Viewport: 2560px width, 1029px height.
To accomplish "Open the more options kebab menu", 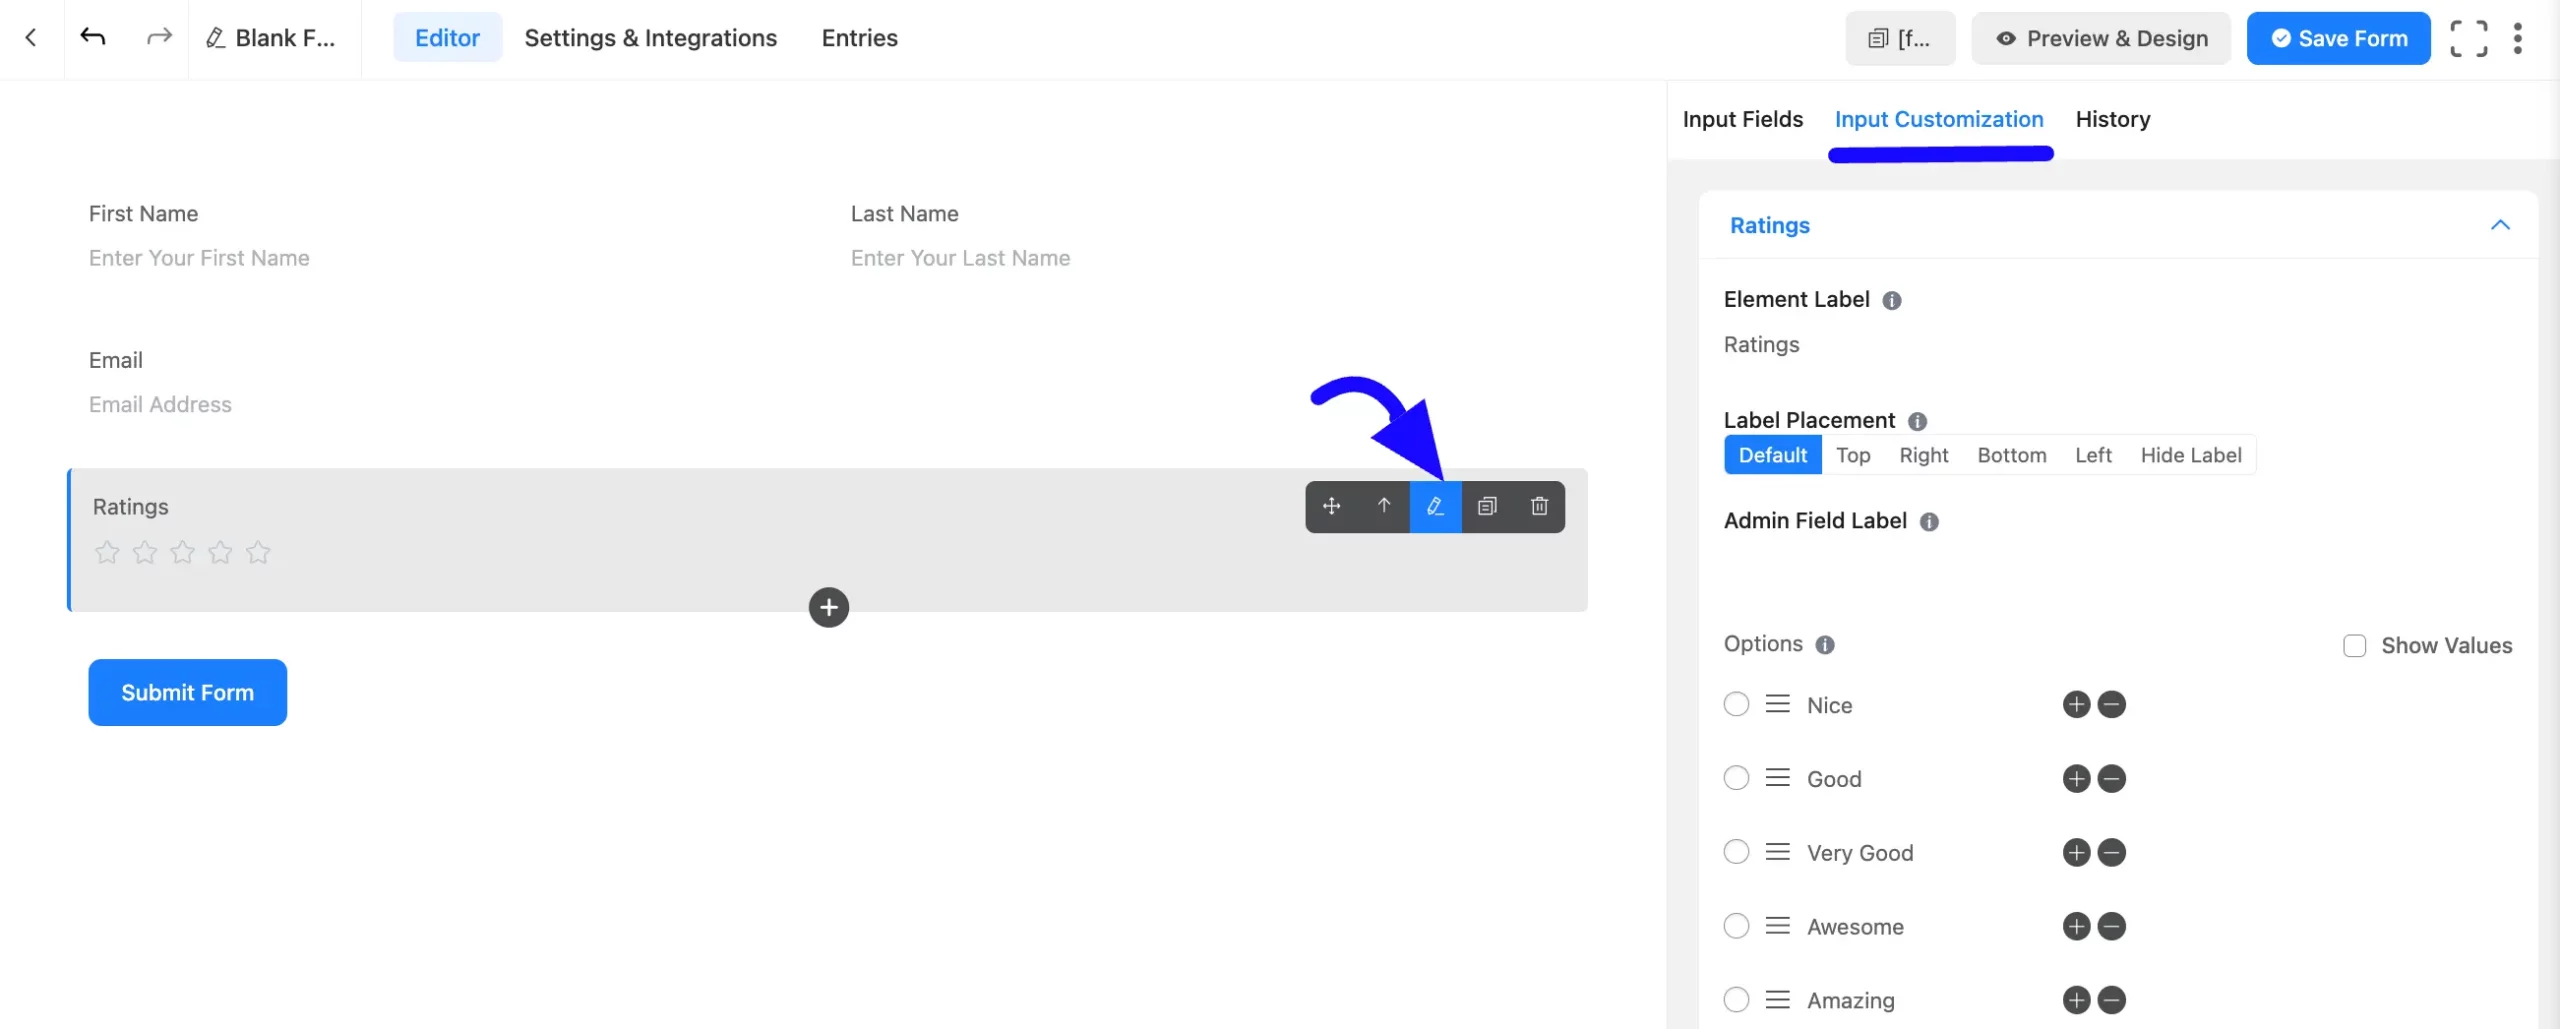I will click(x=2517, y=38).
